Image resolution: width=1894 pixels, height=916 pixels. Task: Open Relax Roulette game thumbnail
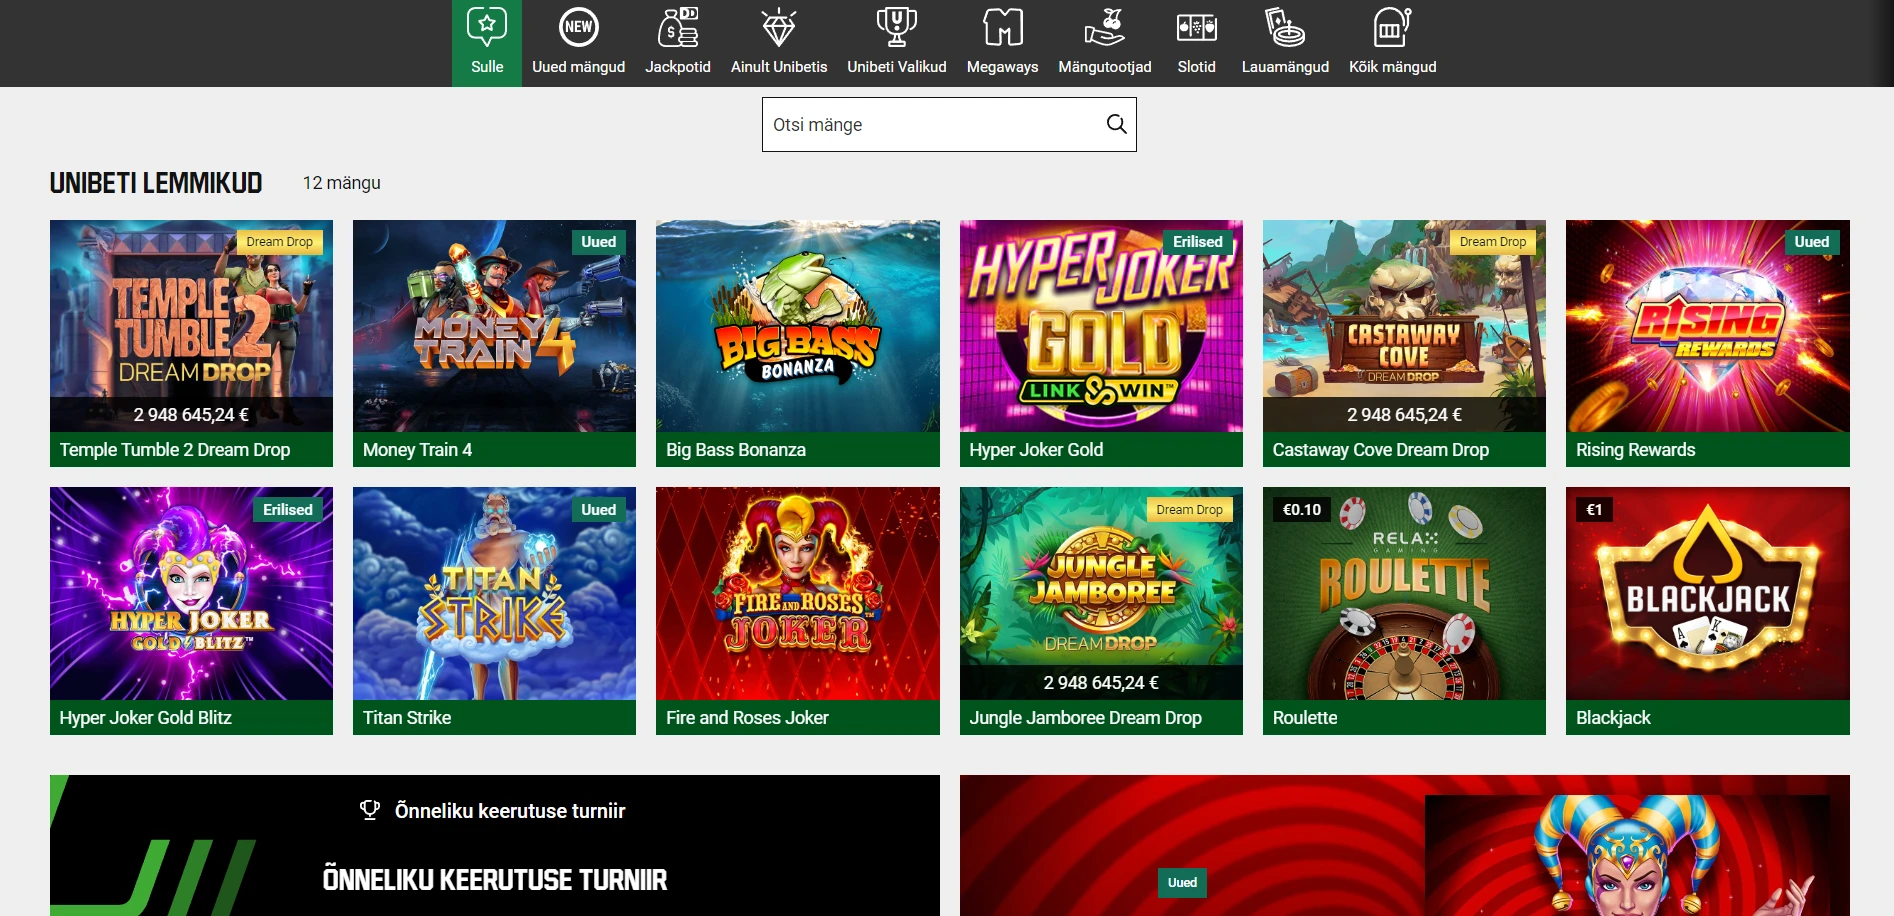tap(1404, 594)
